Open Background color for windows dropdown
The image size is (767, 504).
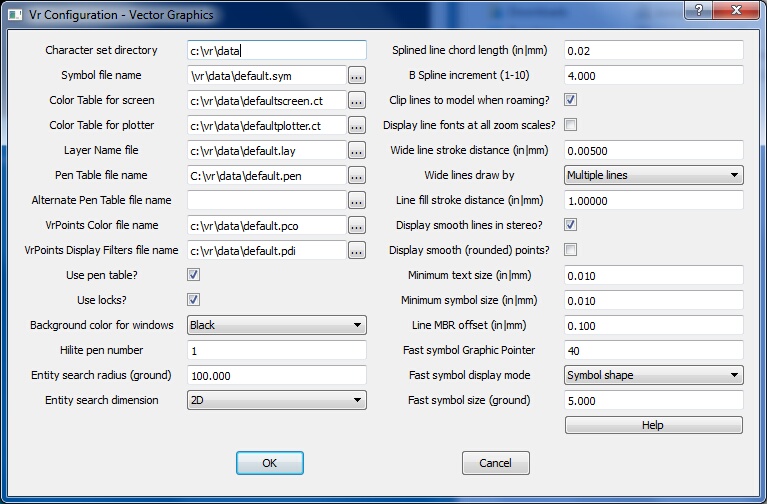point(277,325)
